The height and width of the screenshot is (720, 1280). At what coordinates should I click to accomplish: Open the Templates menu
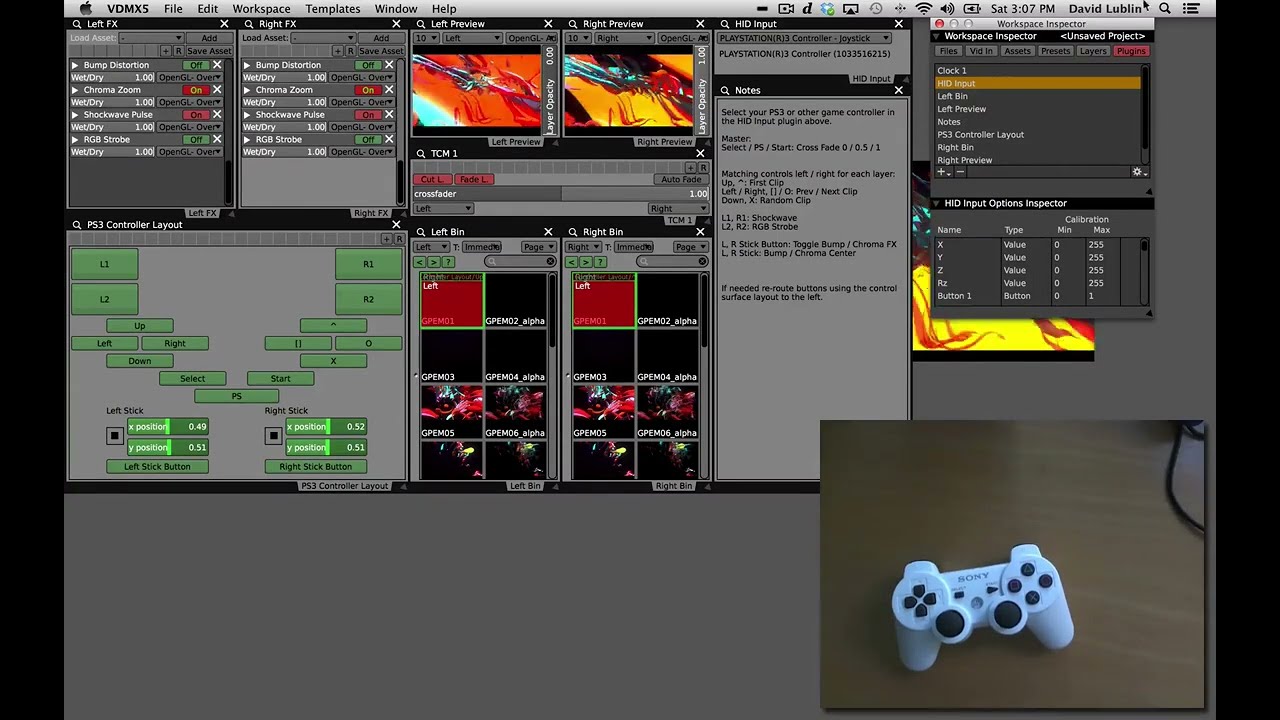[333, 9]
